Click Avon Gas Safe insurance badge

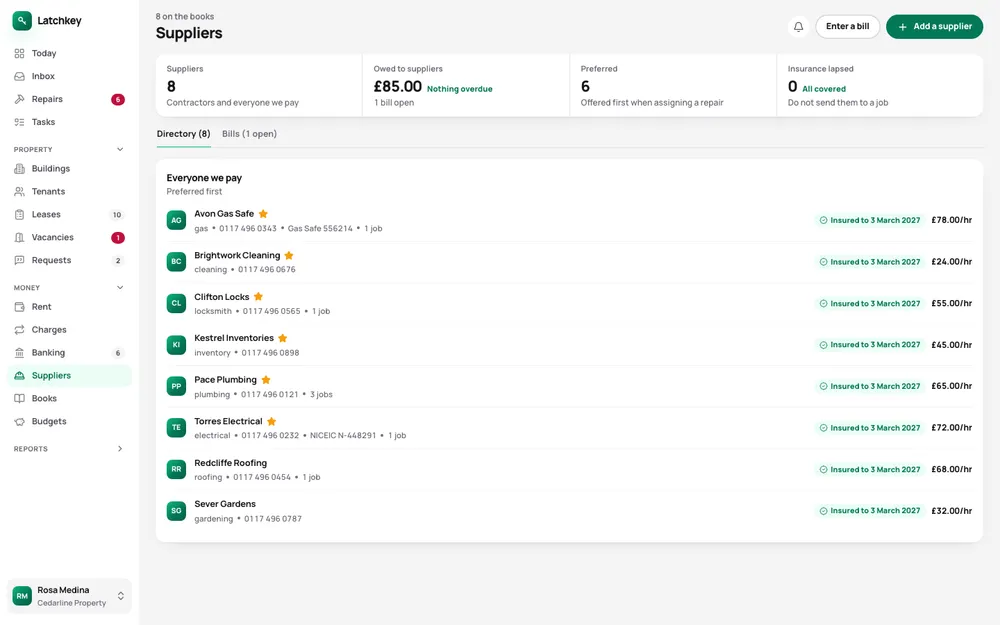point(870,221)
